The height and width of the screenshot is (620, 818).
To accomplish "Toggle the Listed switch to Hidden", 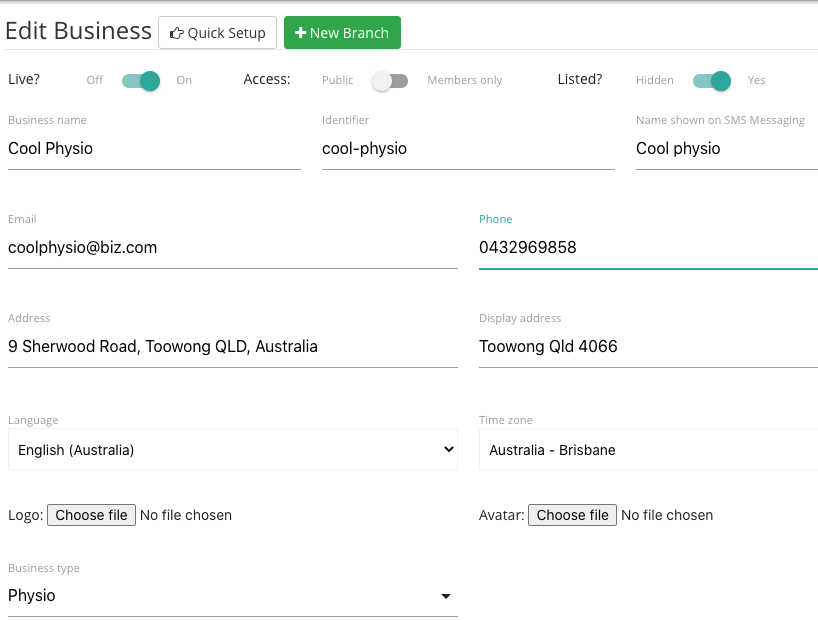I will (x=712, y=81).
